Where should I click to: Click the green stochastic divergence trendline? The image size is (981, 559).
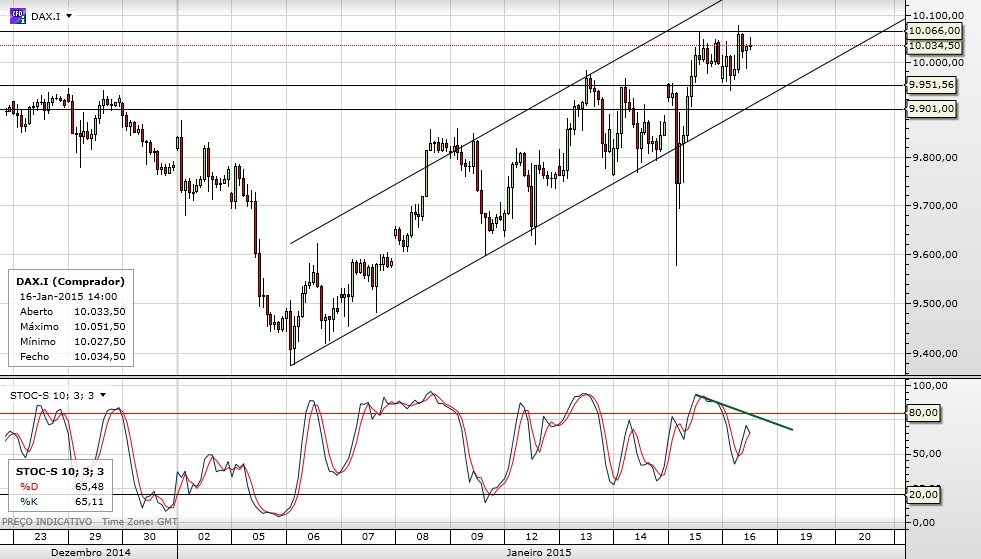[745, 413]
